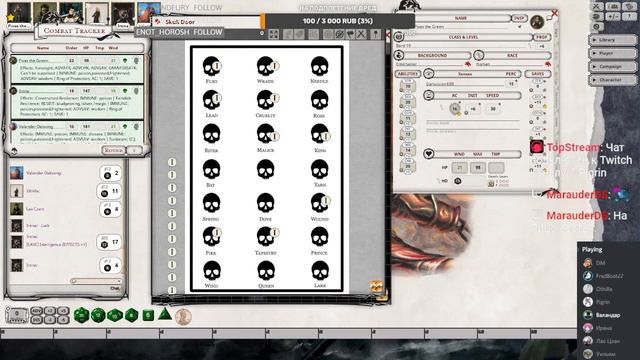Expand the Campaign sidebar section
This screenshot has height=360, width=640.
pyautogui.click(x=612, y=66)
